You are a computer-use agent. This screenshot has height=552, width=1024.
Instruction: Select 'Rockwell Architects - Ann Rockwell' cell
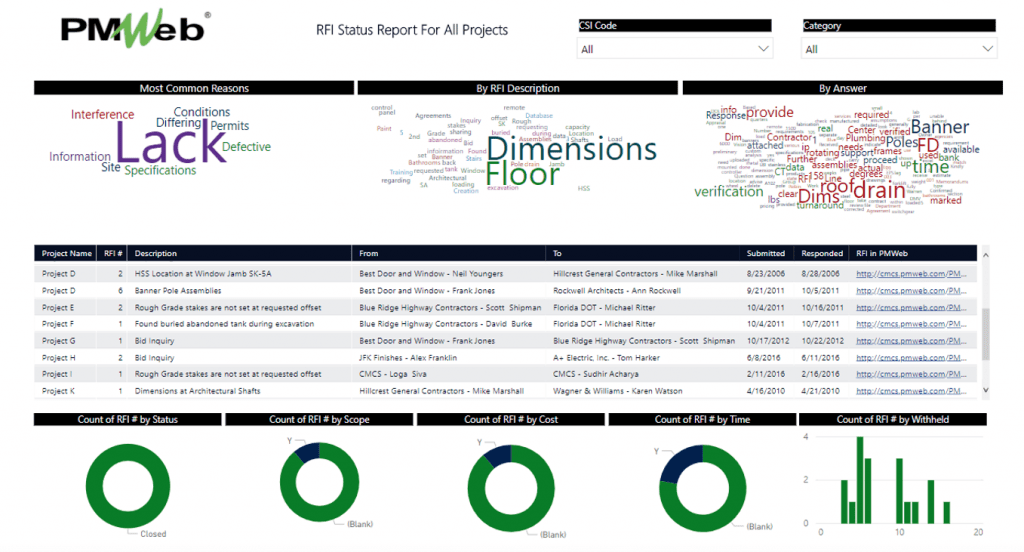(x=617, y=291)
